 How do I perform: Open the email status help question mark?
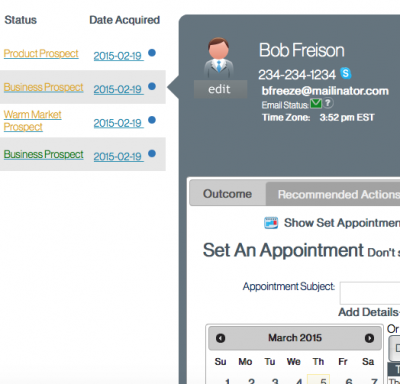[328, 103]
